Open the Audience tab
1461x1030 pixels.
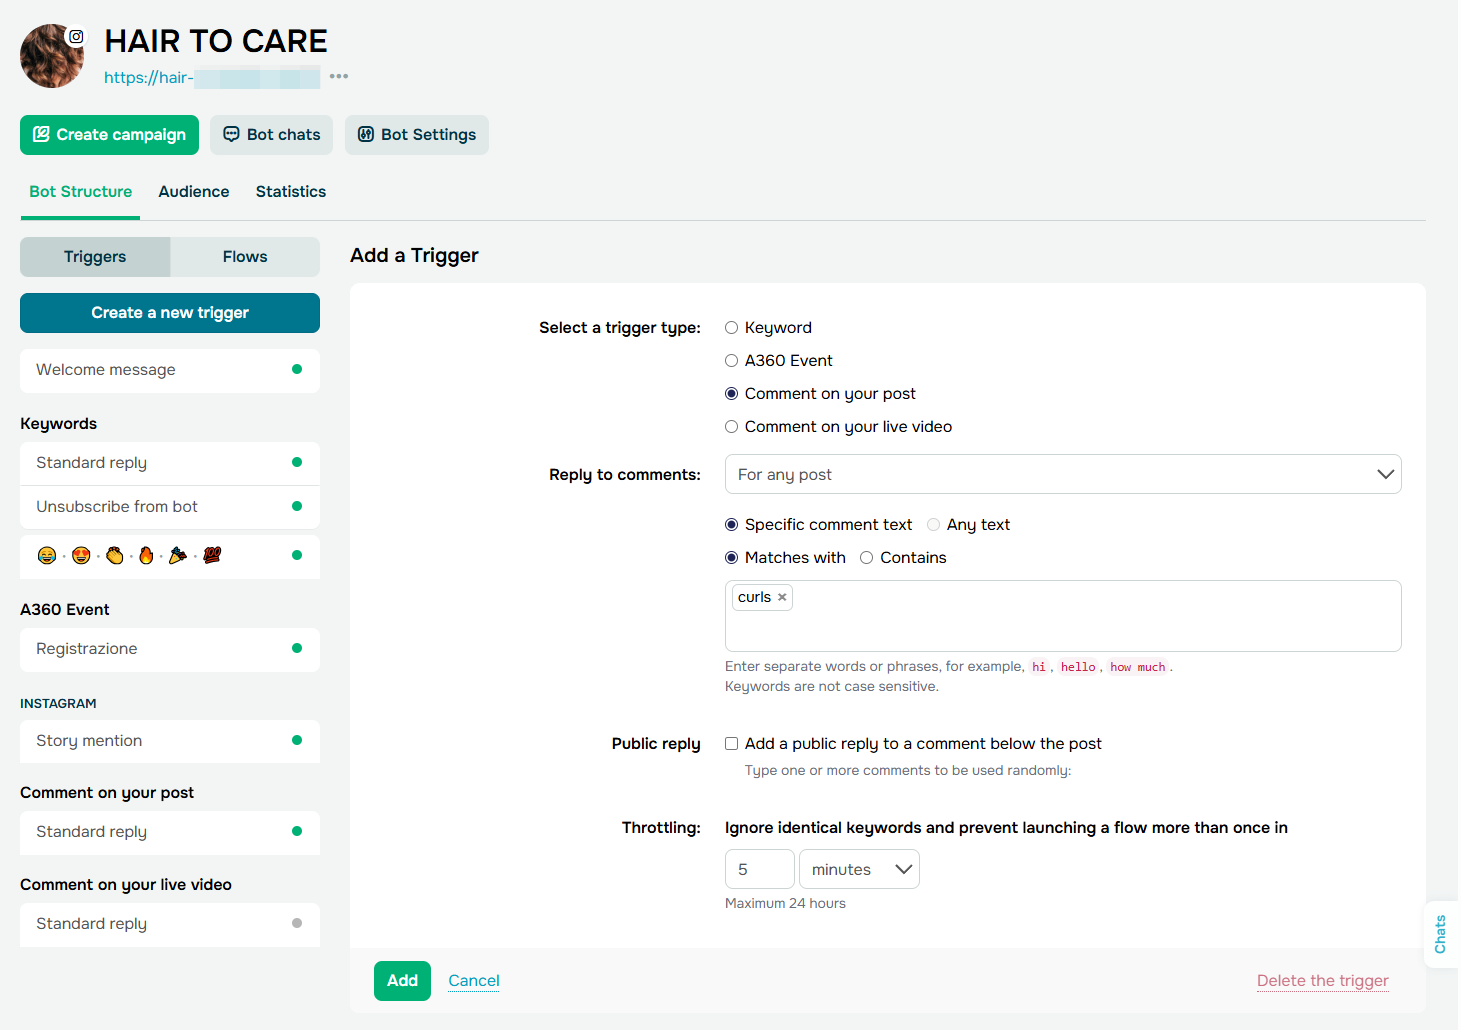coord(194,192)
